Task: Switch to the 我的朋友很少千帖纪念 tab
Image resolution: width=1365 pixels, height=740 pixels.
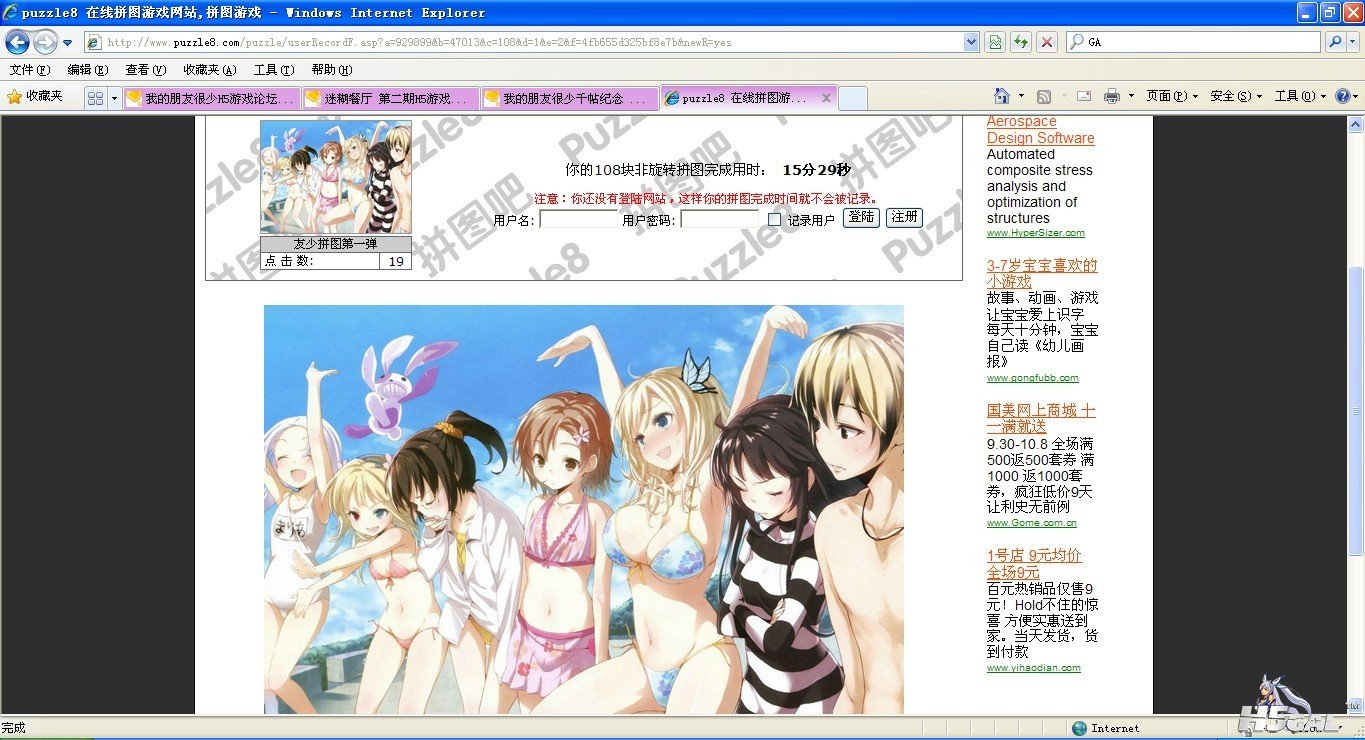Action: (x=570, y=98)
